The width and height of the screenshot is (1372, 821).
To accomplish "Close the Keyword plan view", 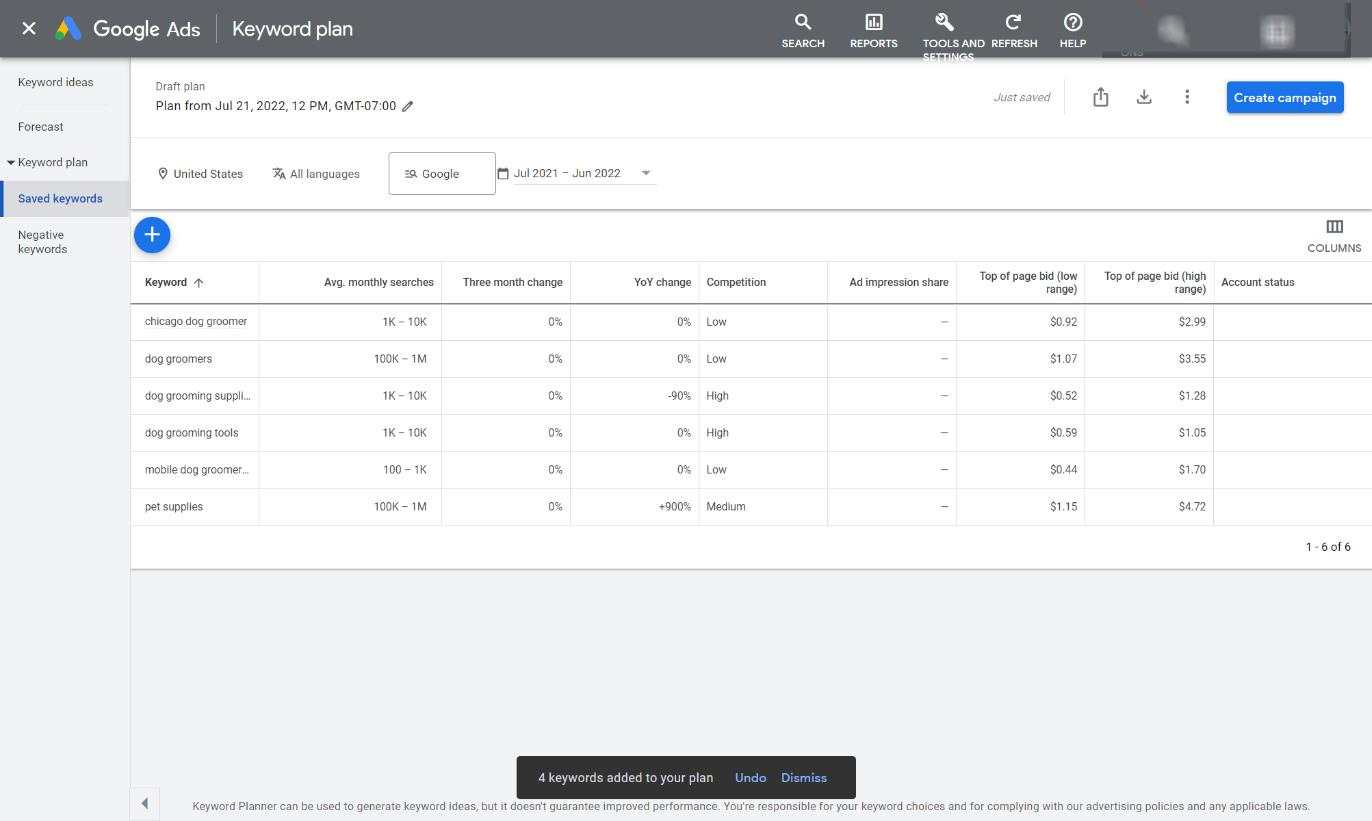I will point(29,29).
